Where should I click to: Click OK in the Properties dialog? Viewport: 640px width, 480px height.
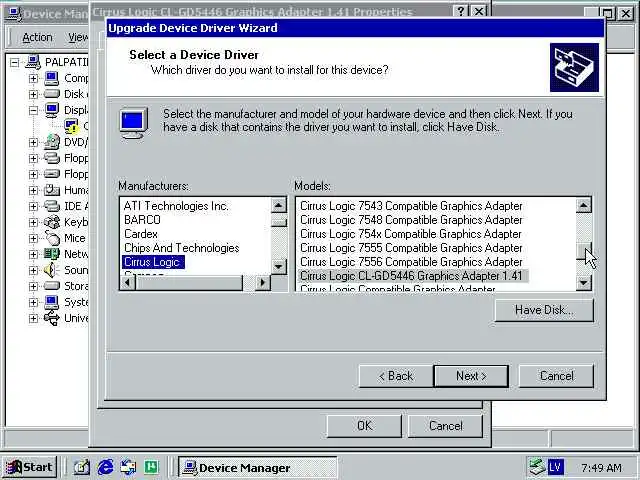(364, 426)
